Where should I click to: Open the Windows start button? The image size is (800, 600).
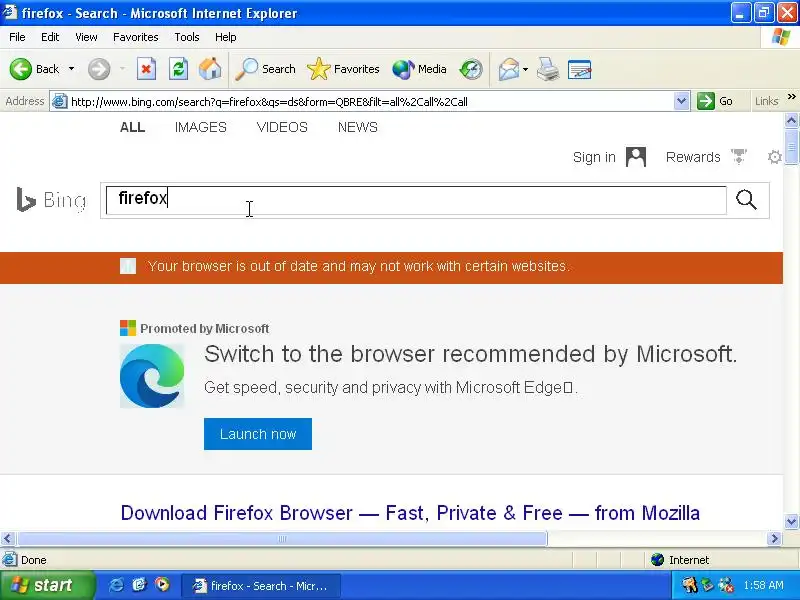click(x=46, y=585)
